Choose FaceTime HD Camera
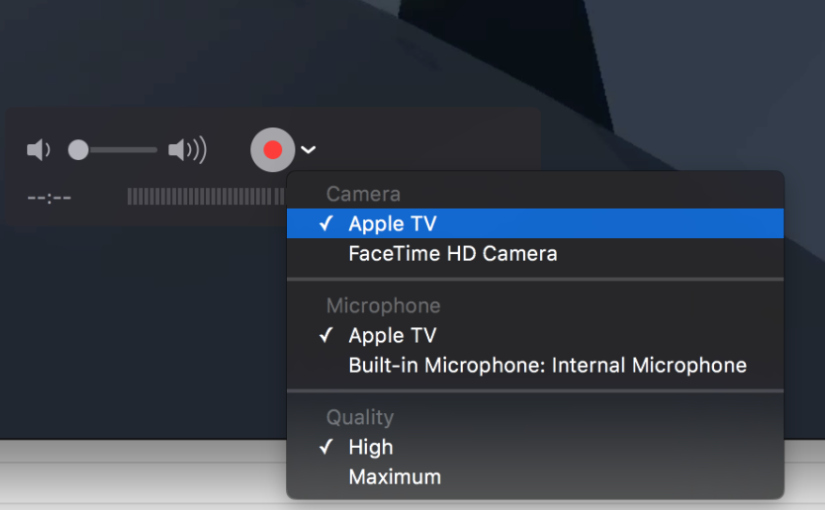 (x=535, y=254)
